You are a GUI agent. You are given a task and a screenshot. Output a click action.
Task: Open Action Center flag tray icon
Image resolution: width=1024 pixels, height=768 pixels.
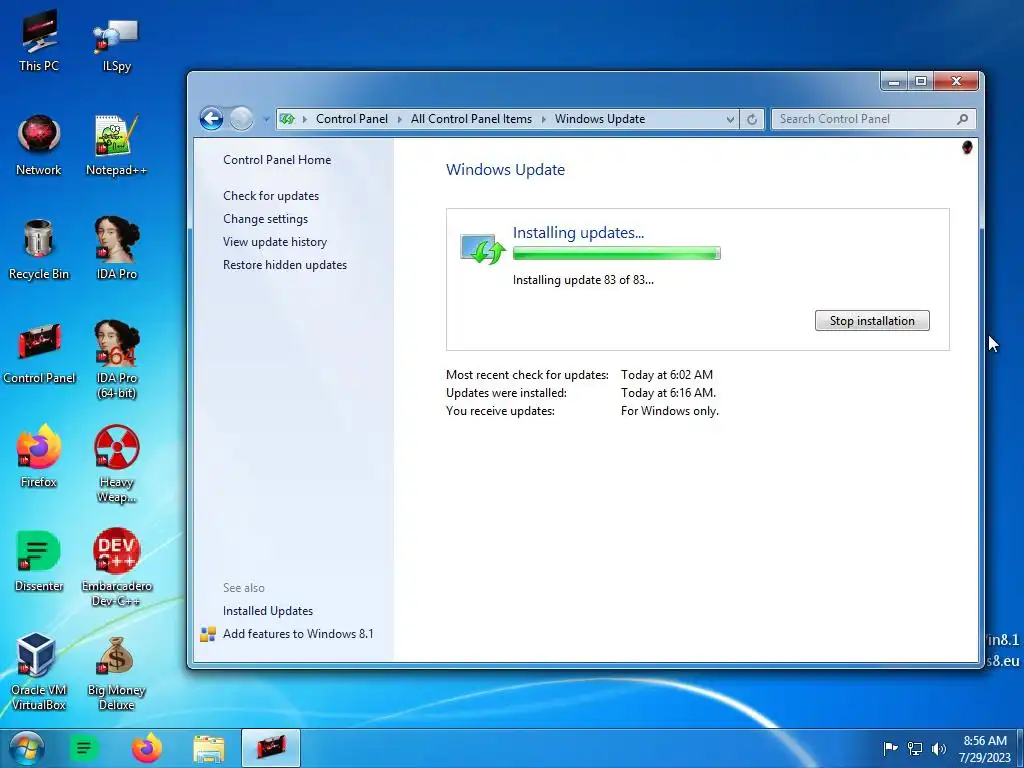(x=890, y=748)
